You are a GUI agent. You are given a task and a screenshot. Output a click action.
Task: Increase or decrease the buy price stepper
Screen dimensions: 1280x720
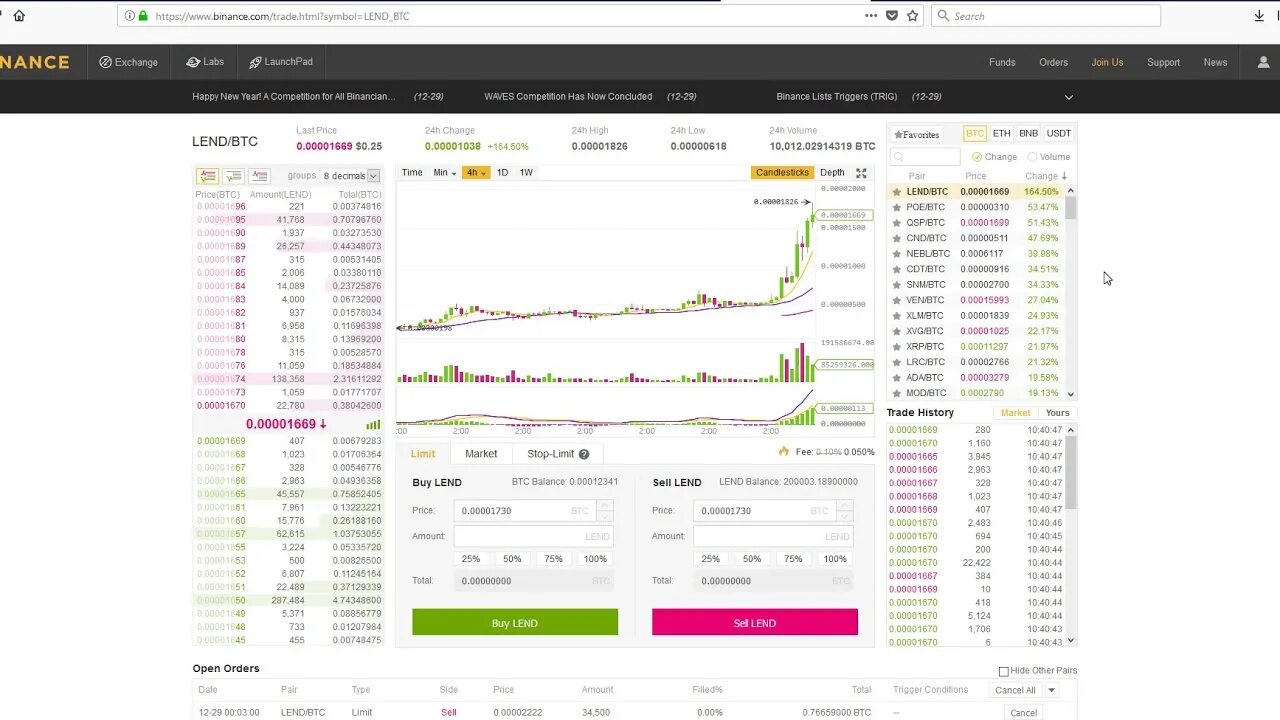pos(604,510)
